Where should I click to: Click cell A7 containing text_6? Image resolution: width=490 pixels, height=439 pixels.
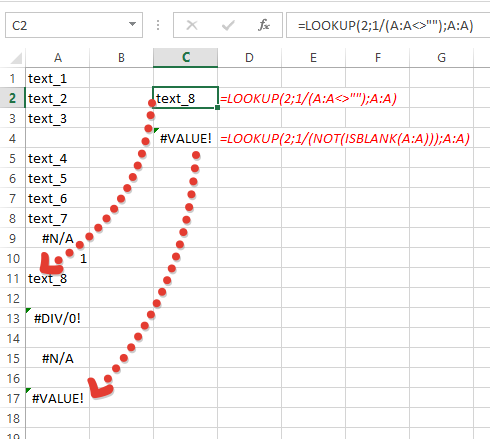[x=58, y=198]
